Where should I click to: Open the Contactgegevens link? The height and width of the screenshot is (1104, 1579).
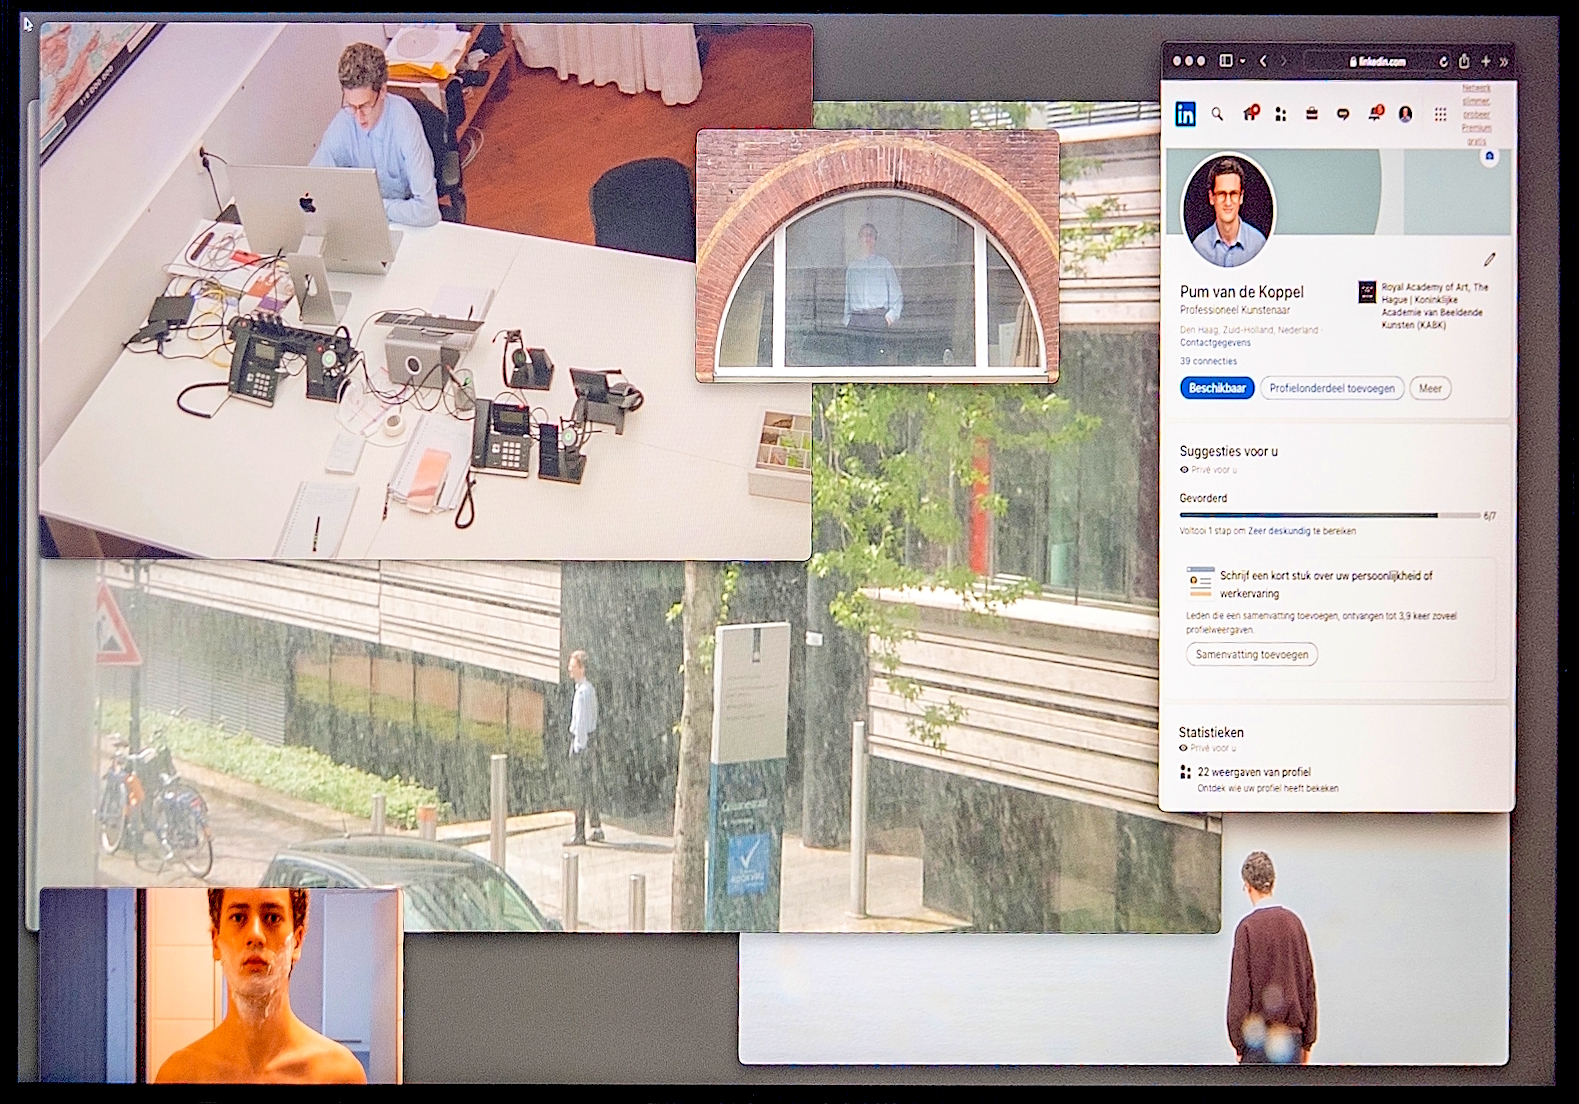[1215, 343]
